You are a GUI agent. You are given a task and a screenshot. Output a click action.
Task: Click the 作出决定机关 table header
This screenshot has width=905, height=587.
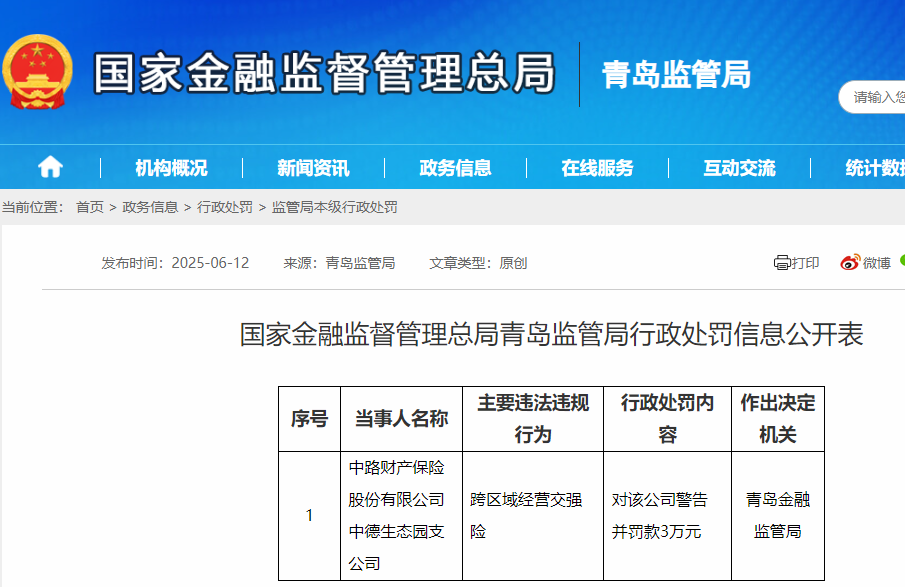pyautogui.click(x=778, y=419)
